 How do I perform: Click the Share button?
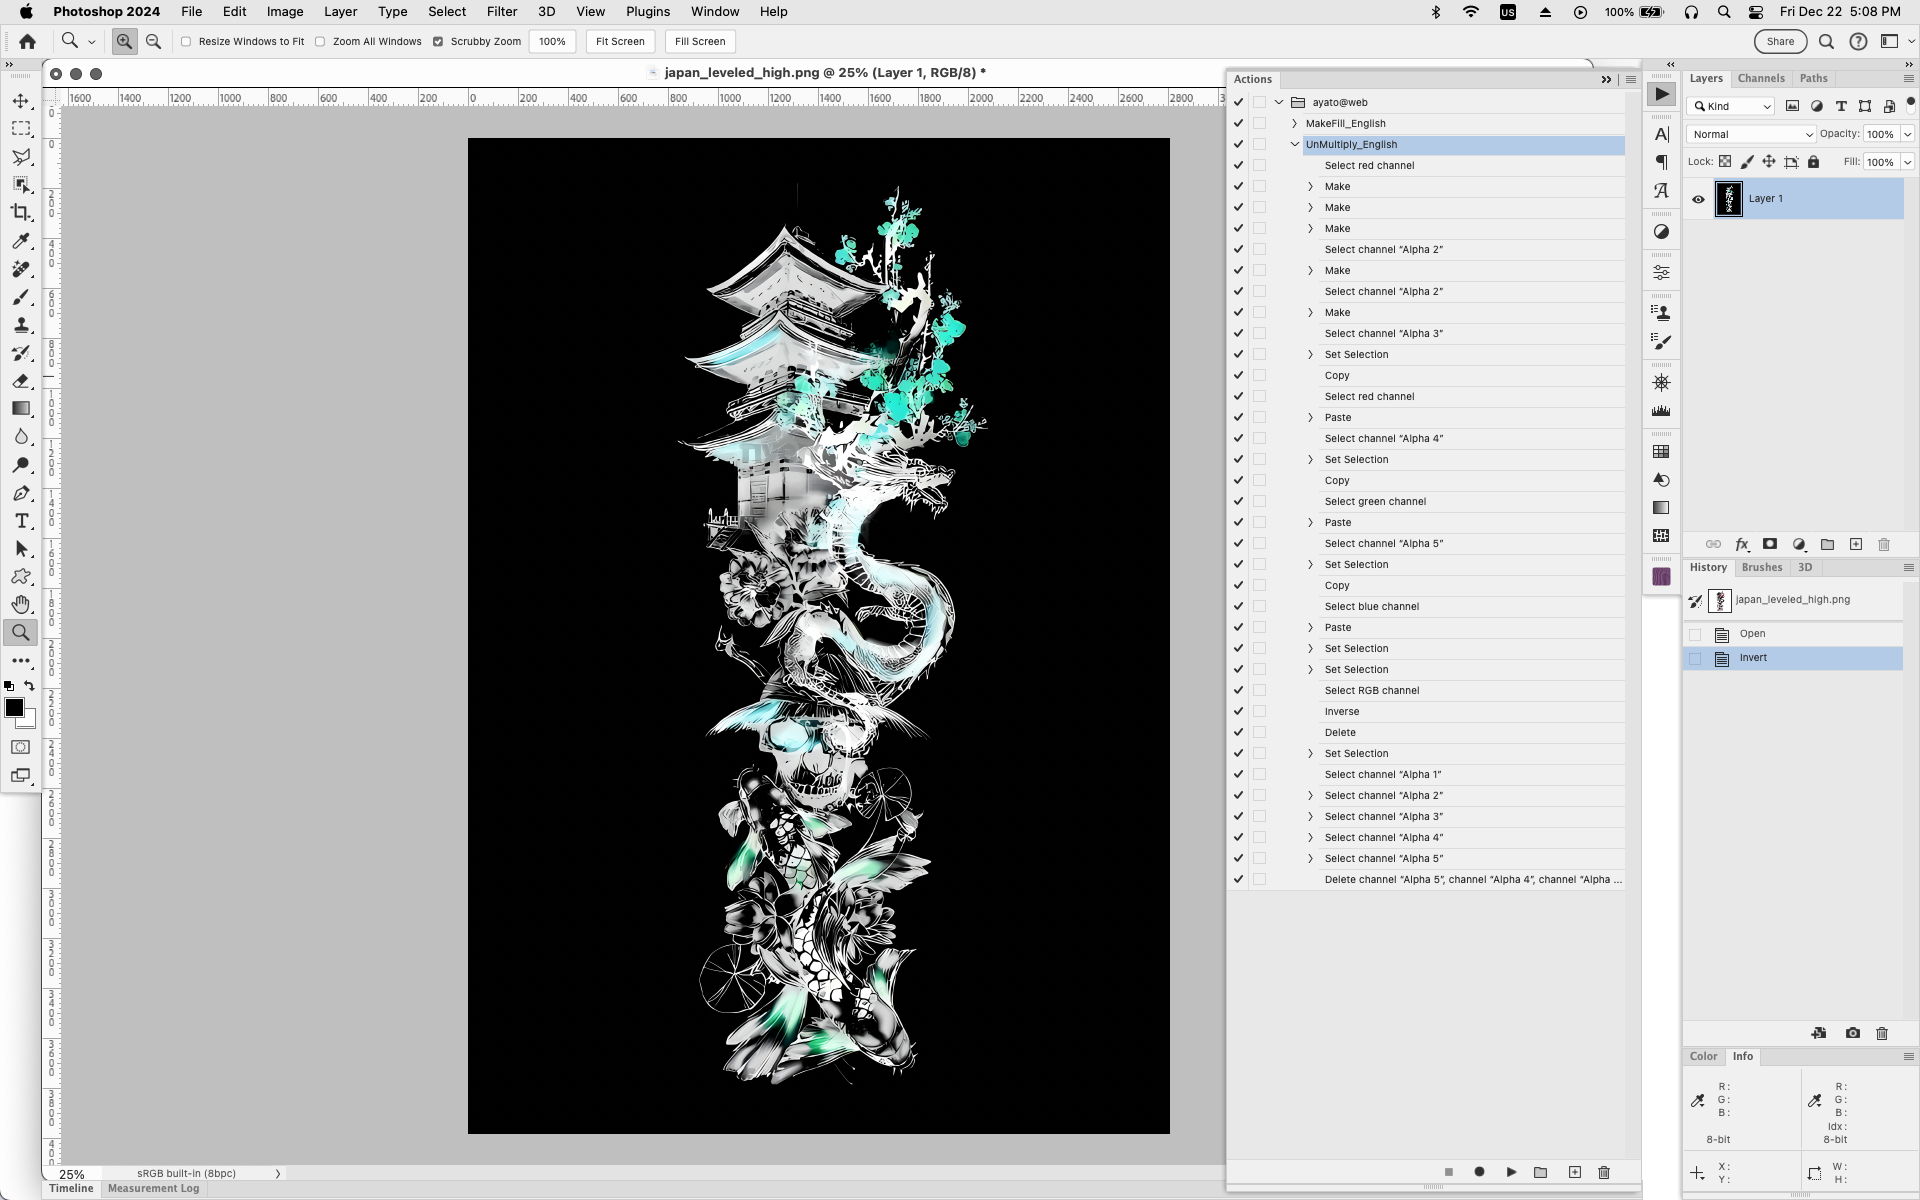point(1781,41)
